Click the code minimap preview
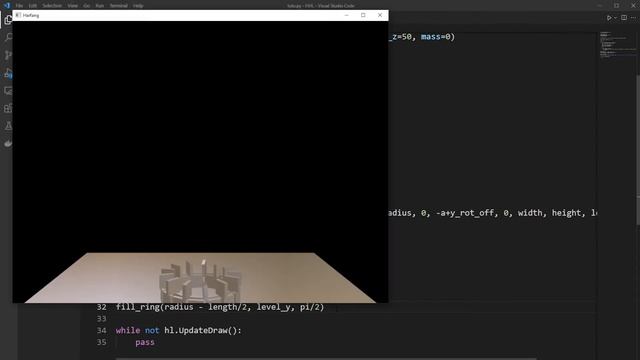Screen dimensions: 640x360 point(618,45)
